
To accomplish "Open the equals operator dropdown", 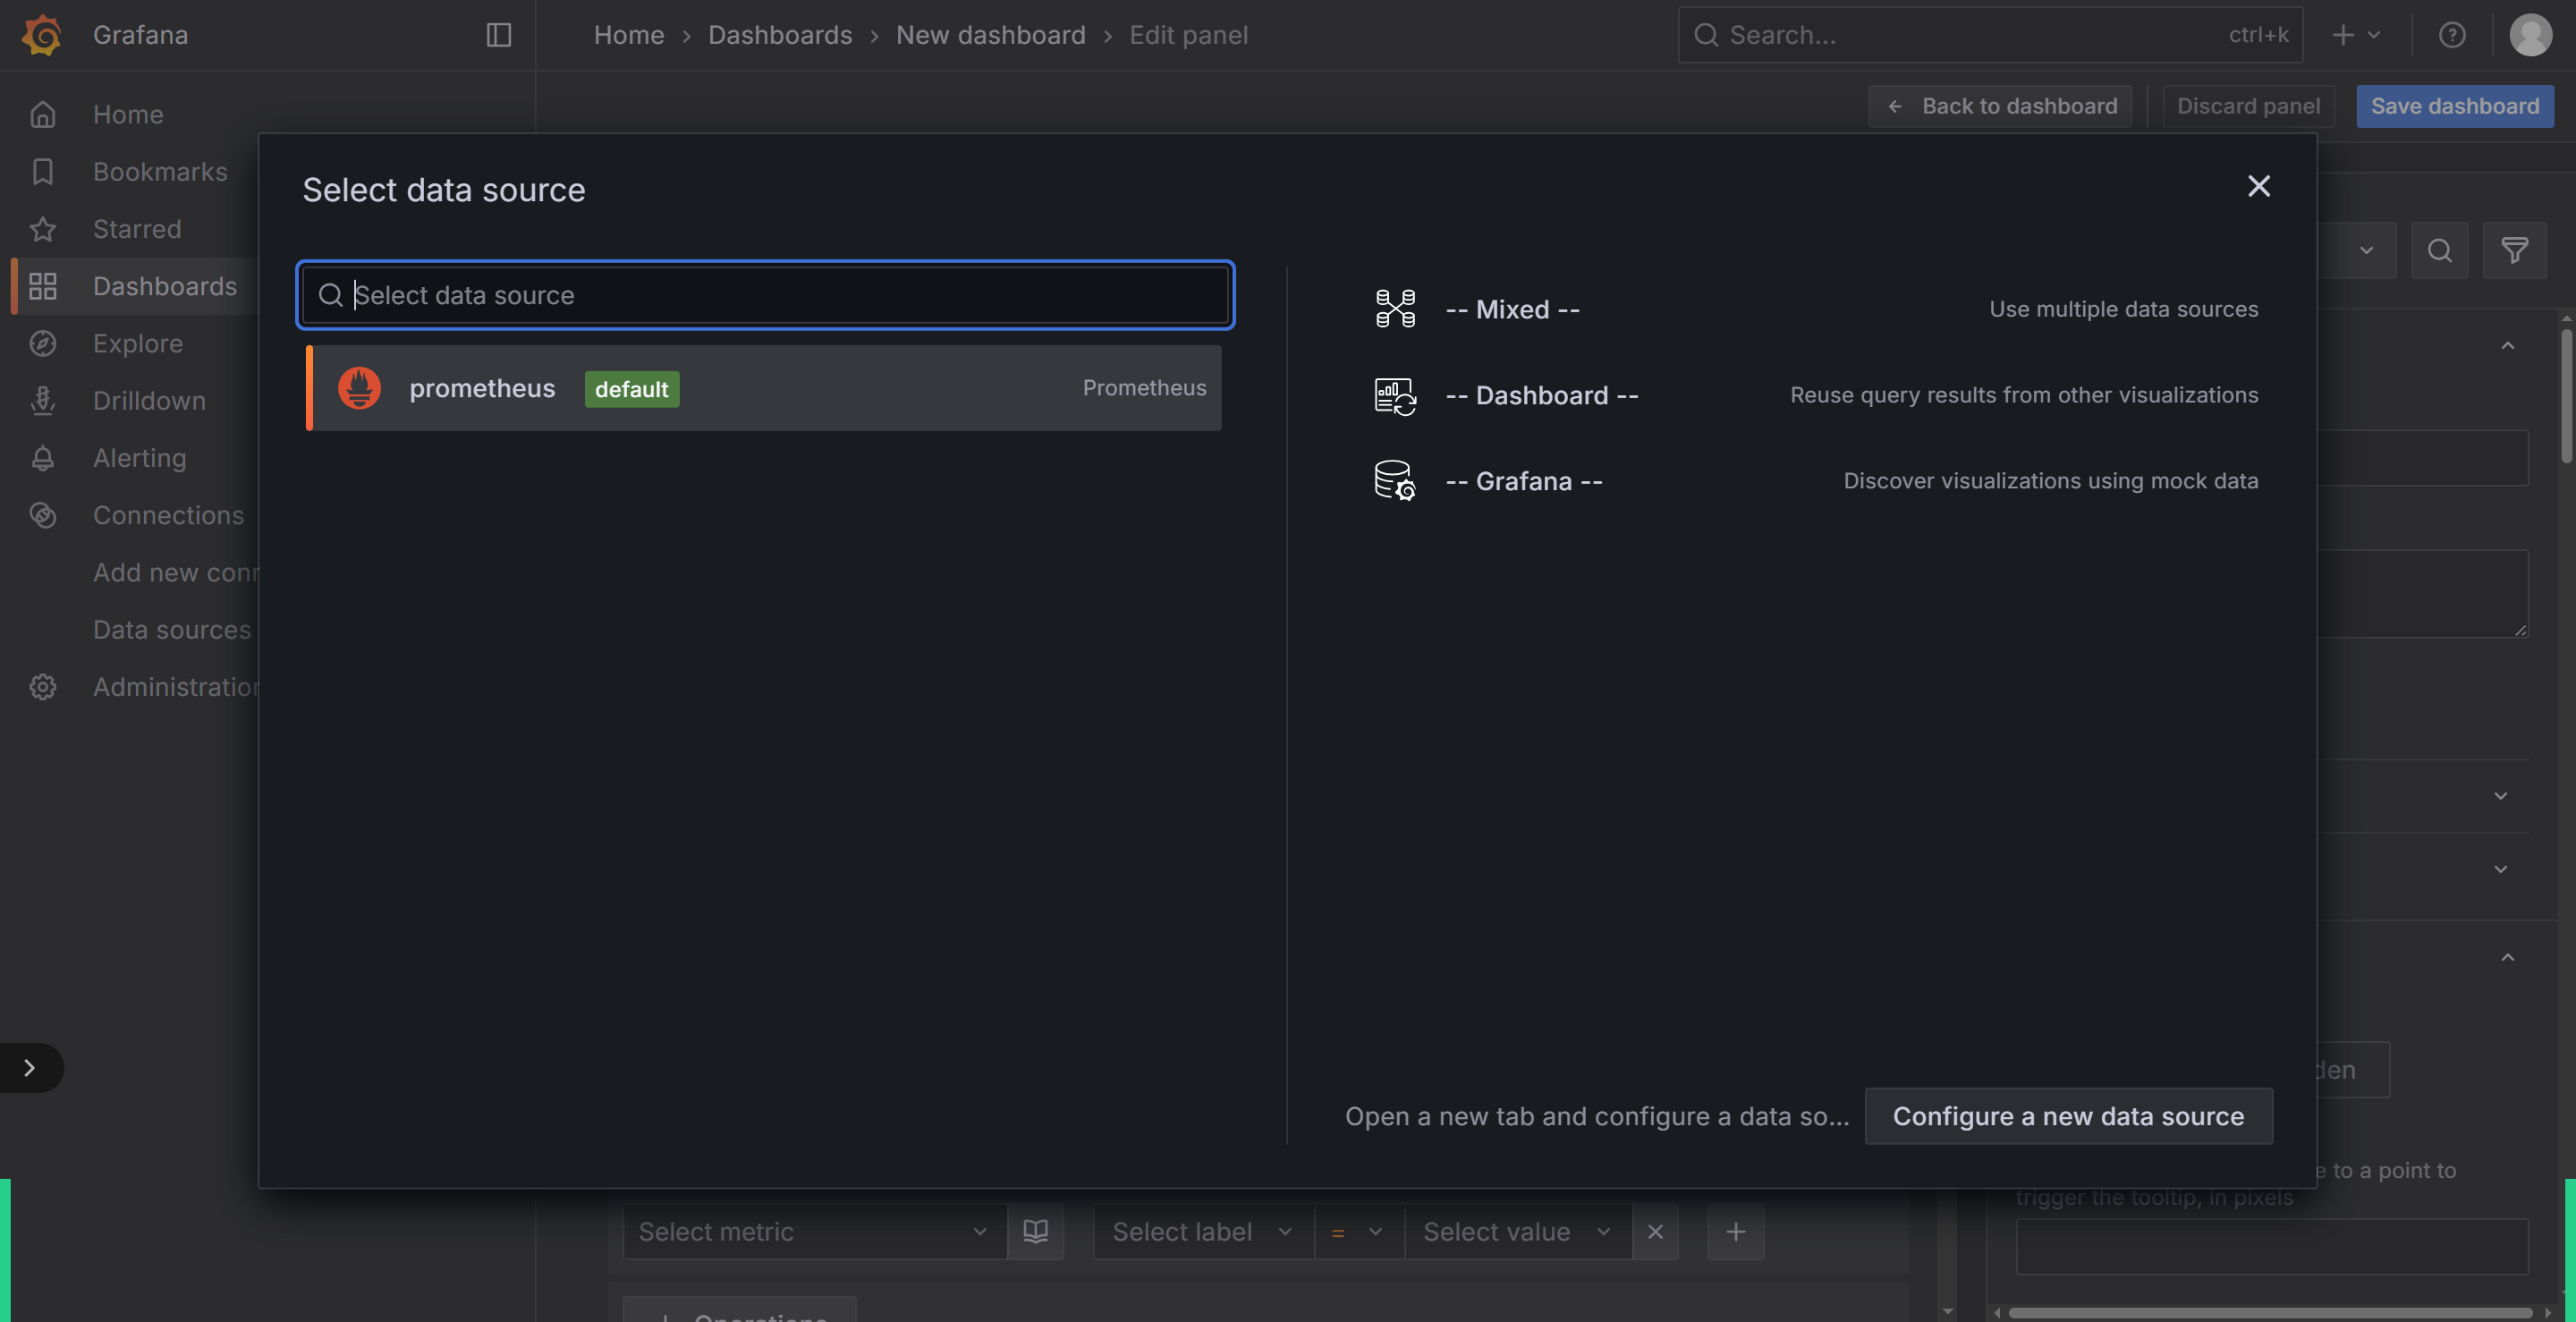I will 1359,1232.
